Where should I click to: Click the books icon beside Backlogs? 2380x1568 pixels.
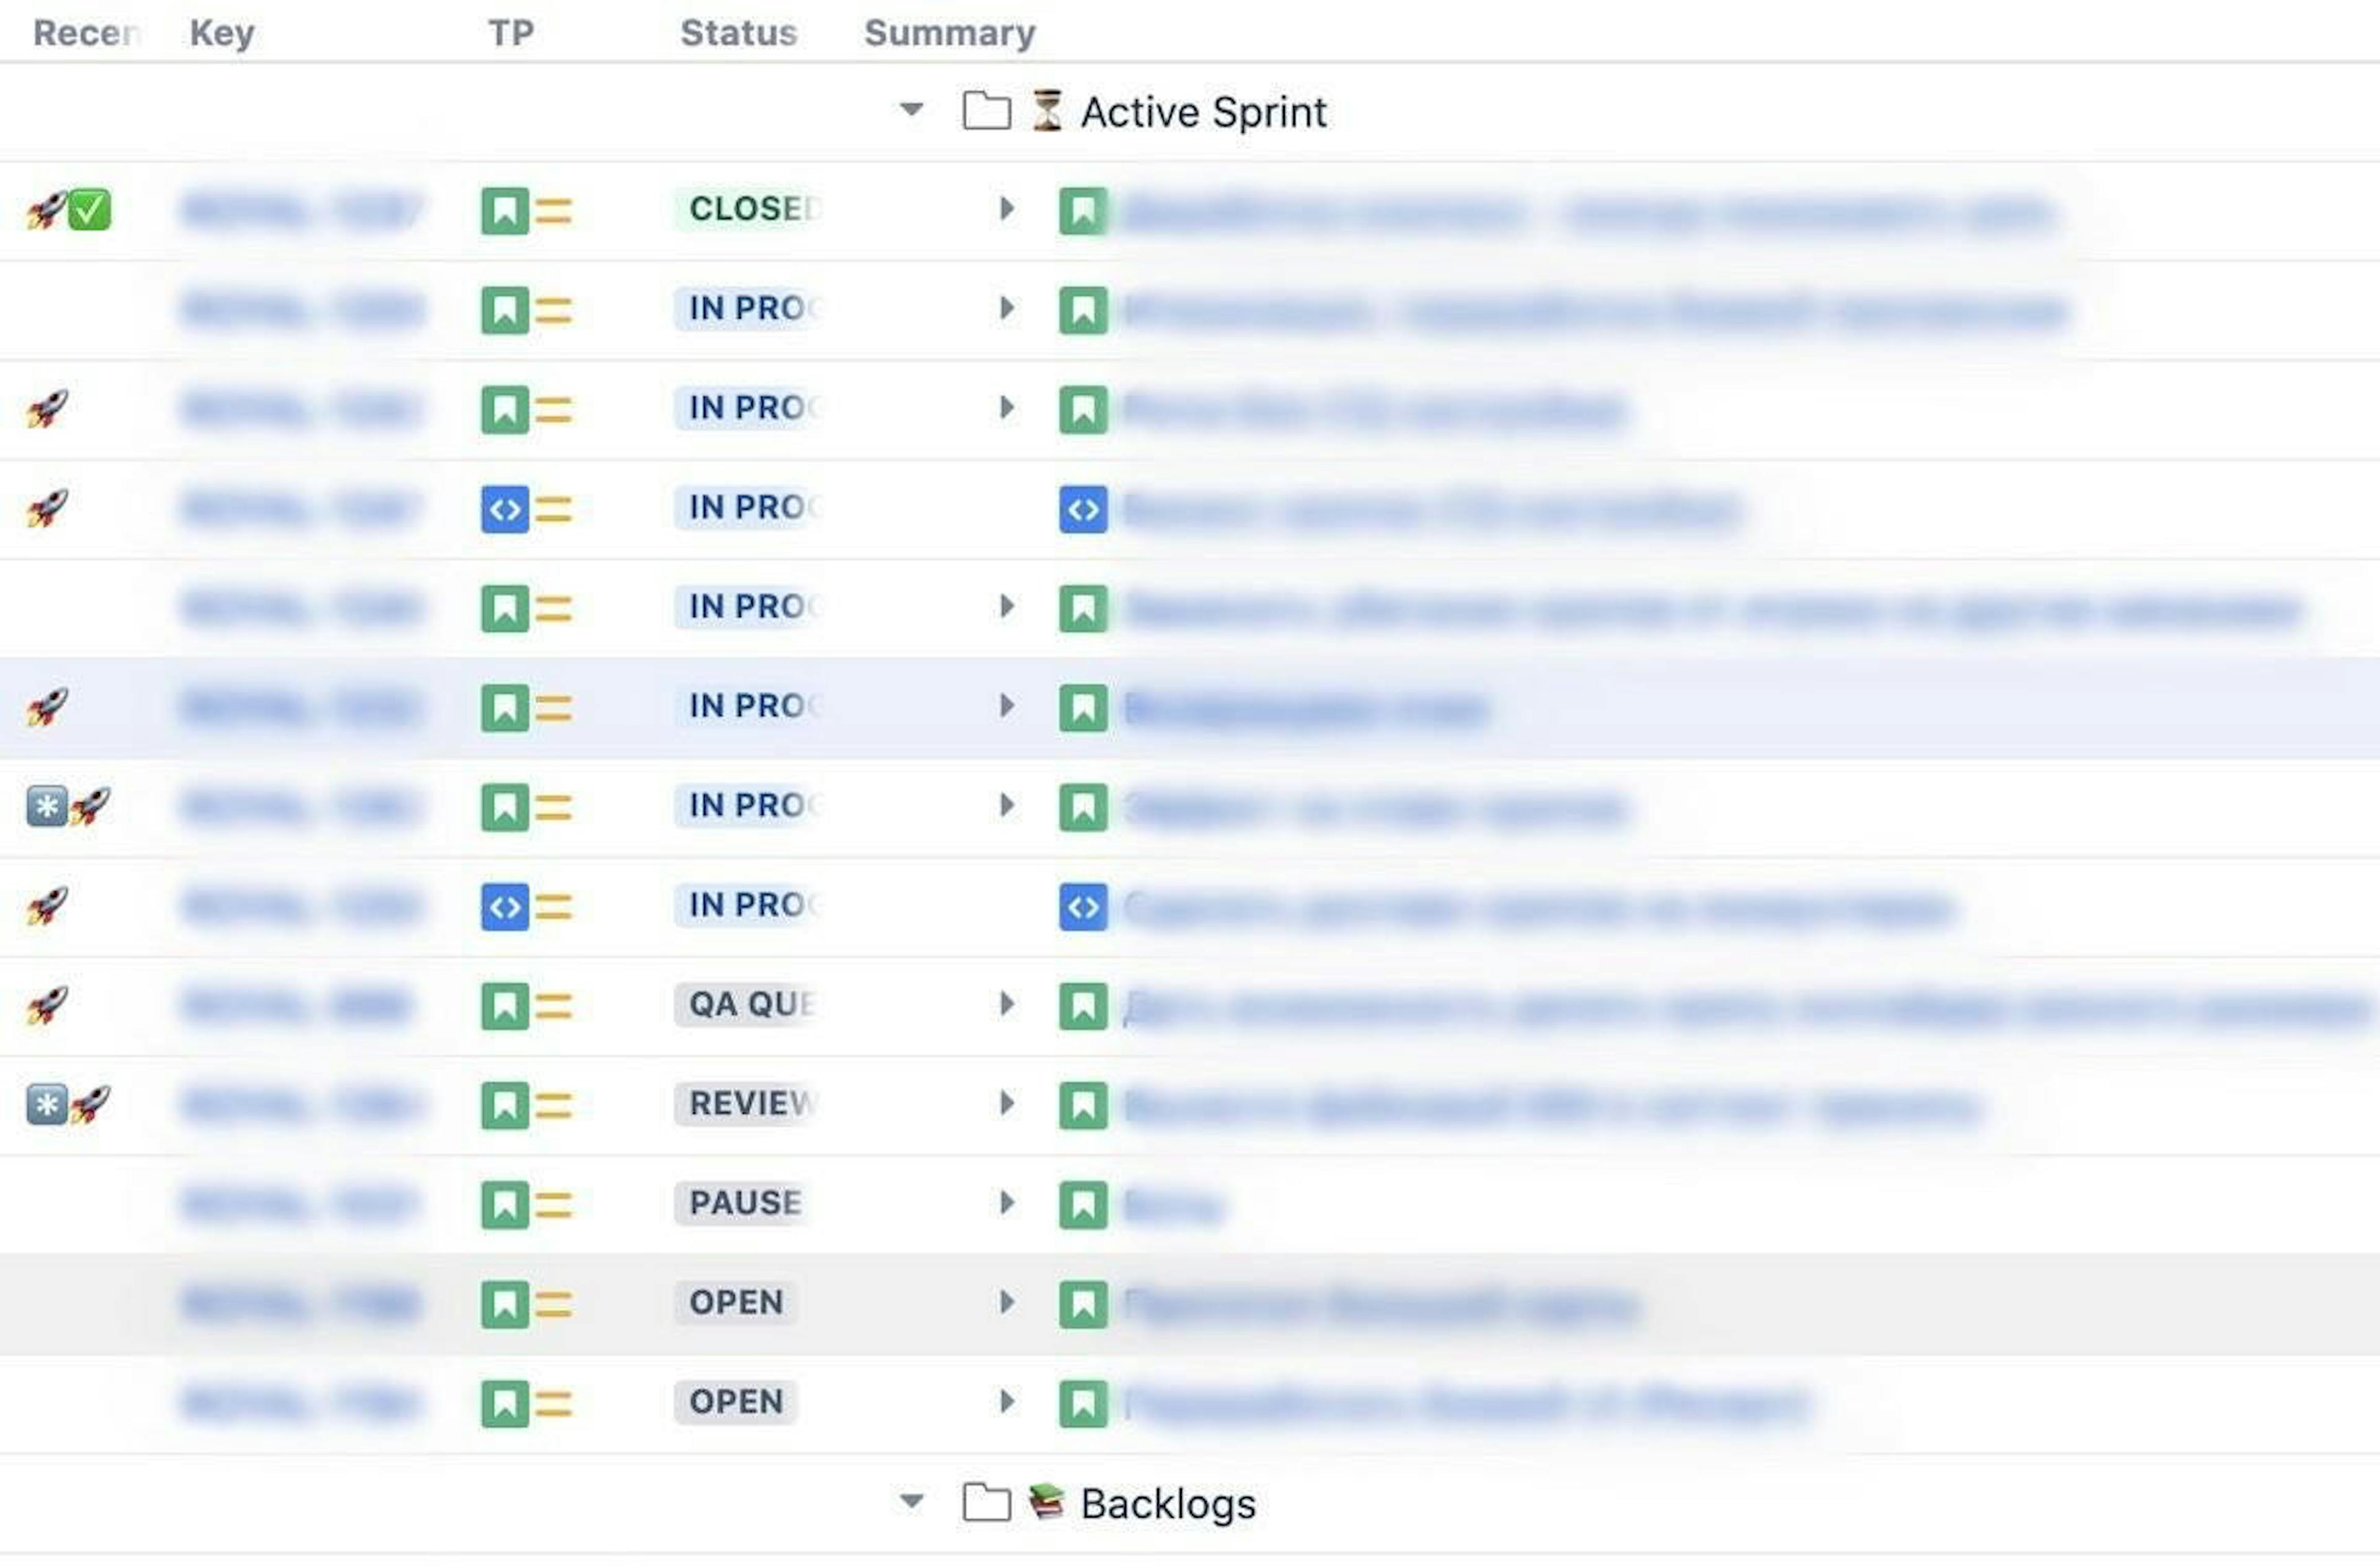pos(1047,1501)
